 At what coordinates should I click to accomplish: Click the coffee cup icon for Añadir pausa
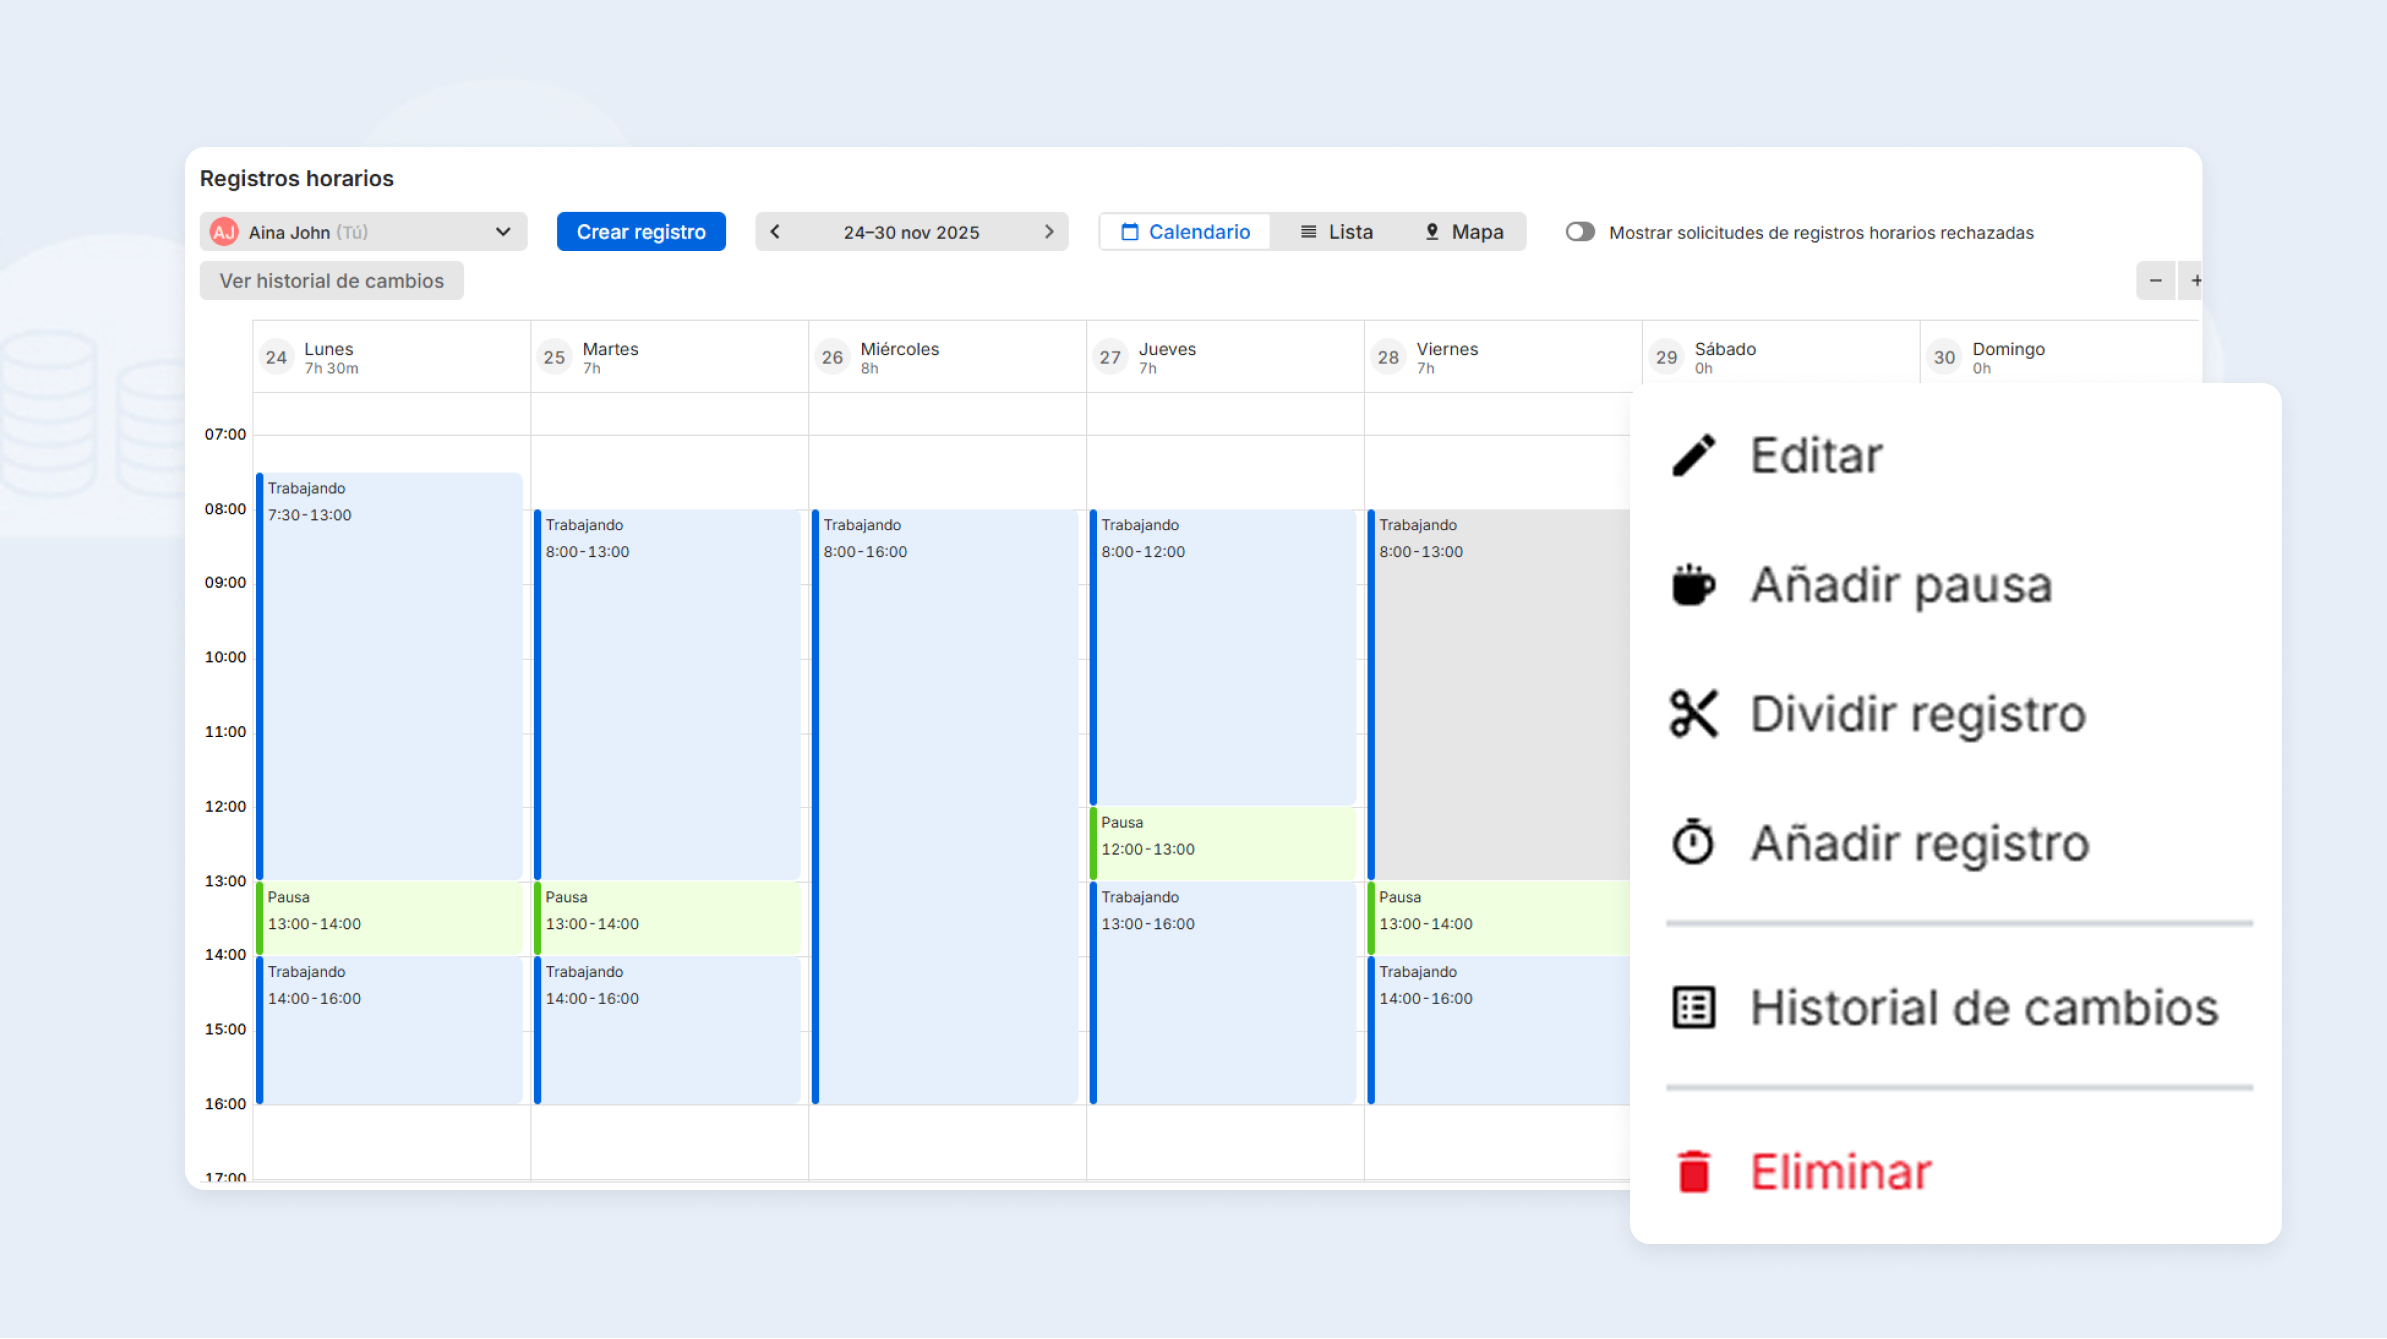[1694, 584]
